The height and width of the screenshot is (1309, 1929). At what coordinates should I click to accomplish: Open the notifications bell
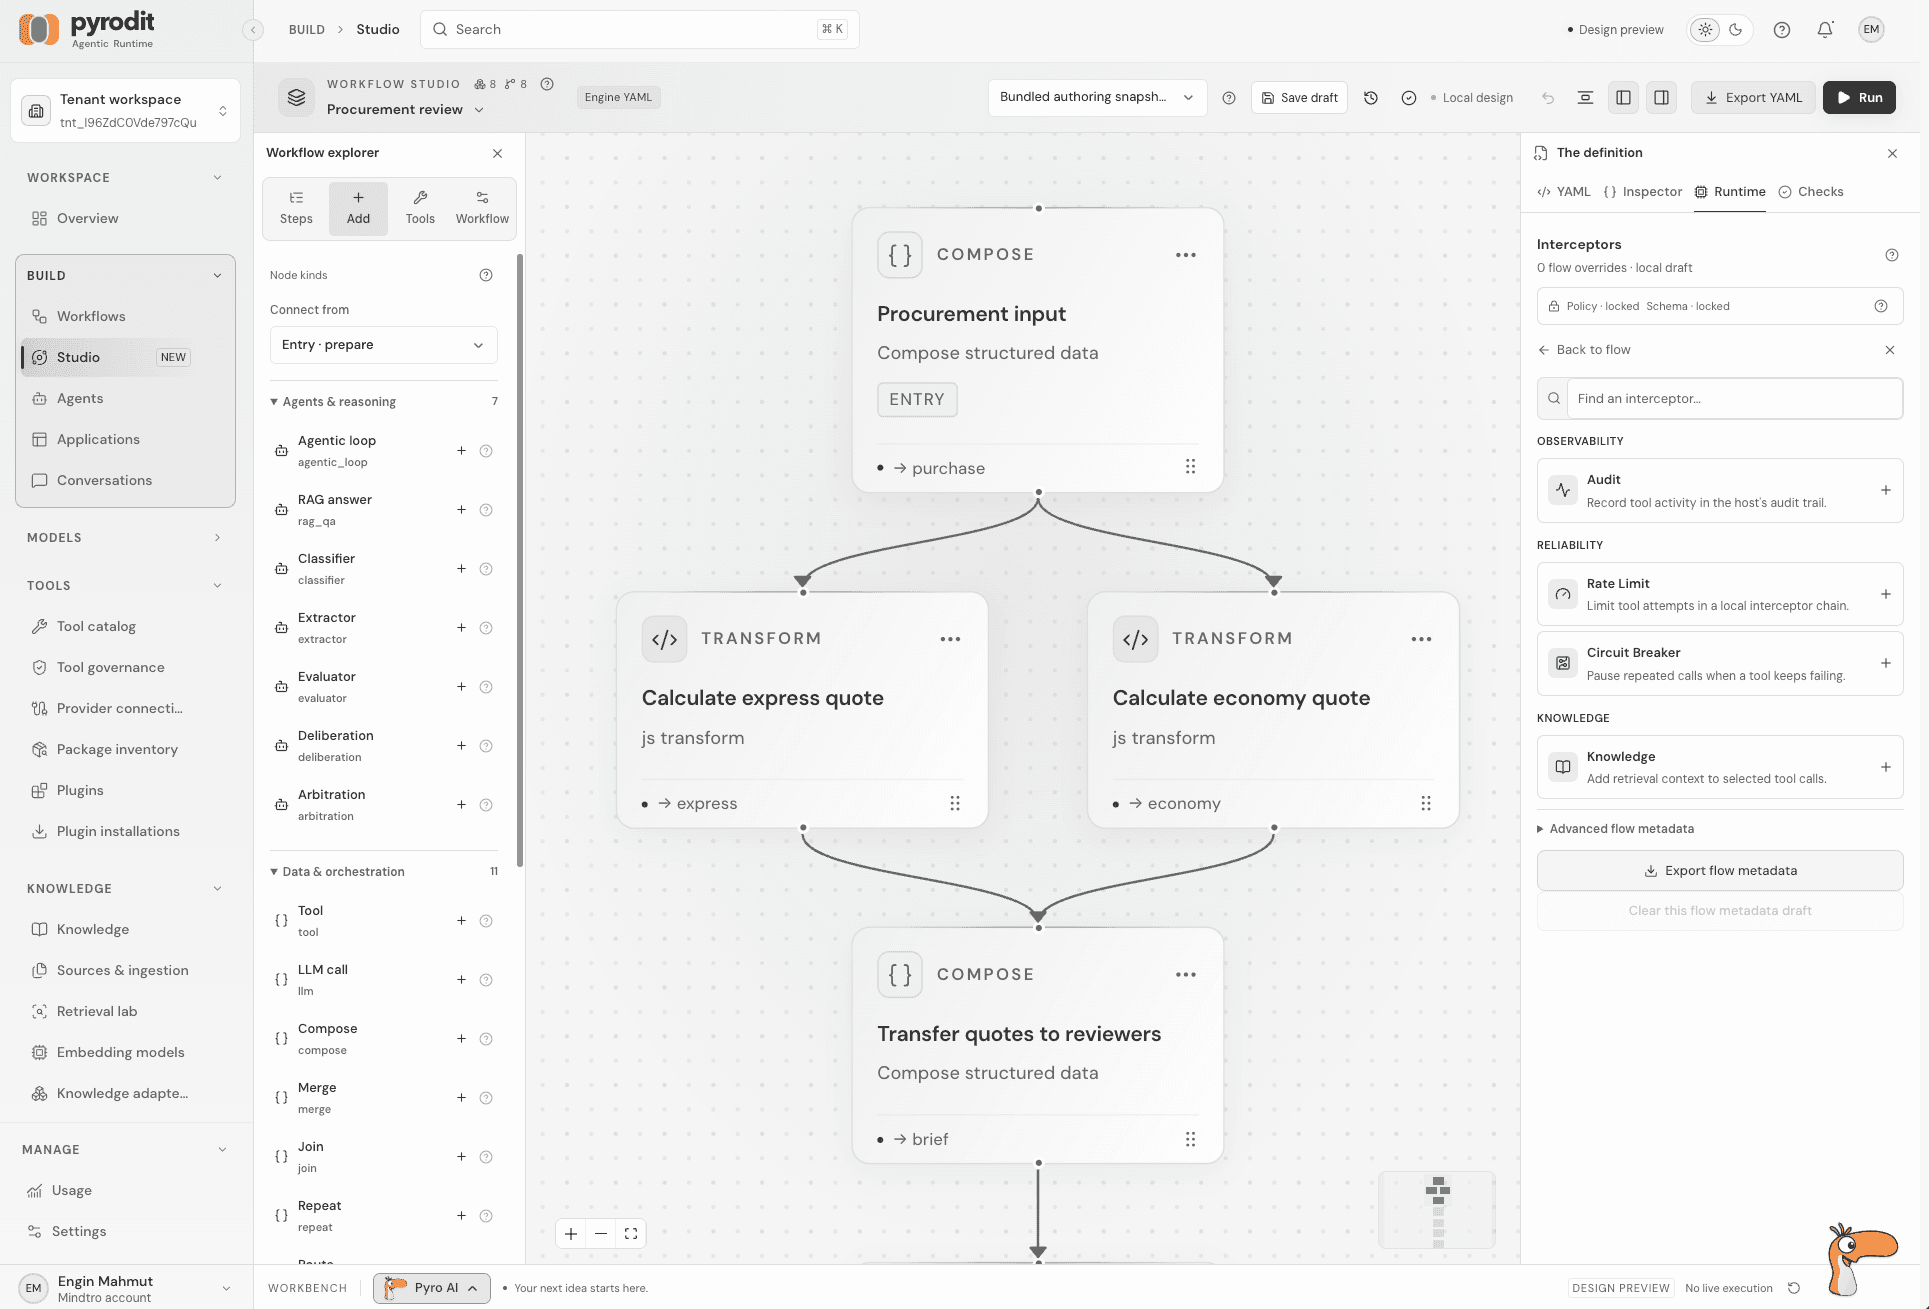point(1825,29)
